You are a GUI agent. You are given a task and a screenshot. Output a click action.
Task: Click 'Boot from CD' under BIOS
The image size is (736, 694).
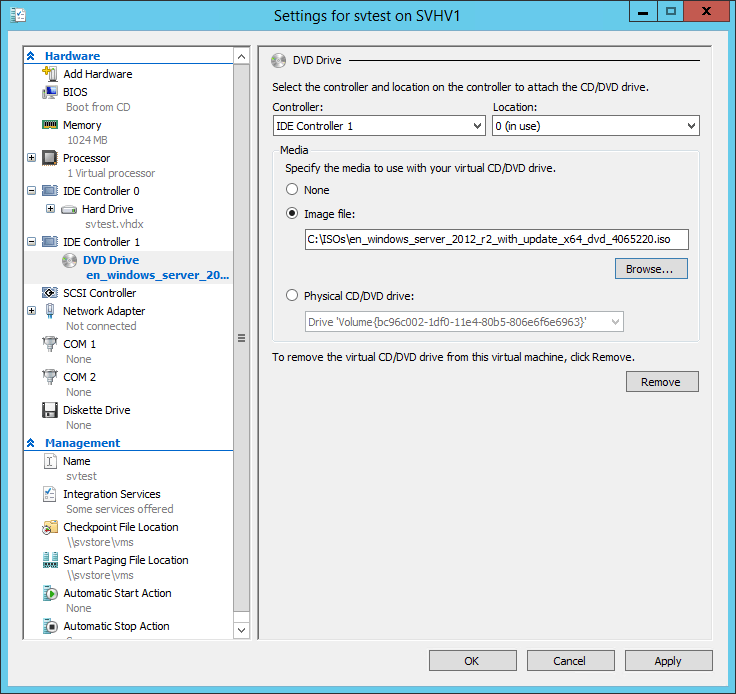98,107
